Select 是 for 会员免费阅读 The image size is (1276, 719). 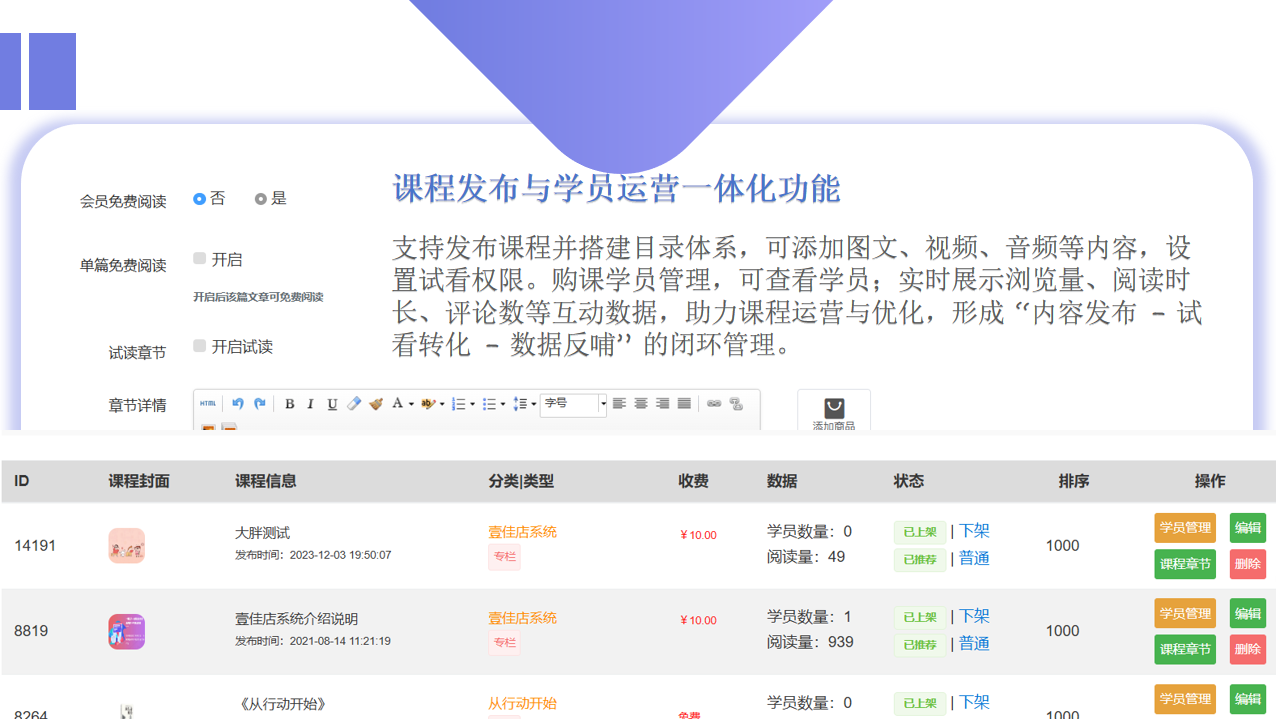pos(261,199)
